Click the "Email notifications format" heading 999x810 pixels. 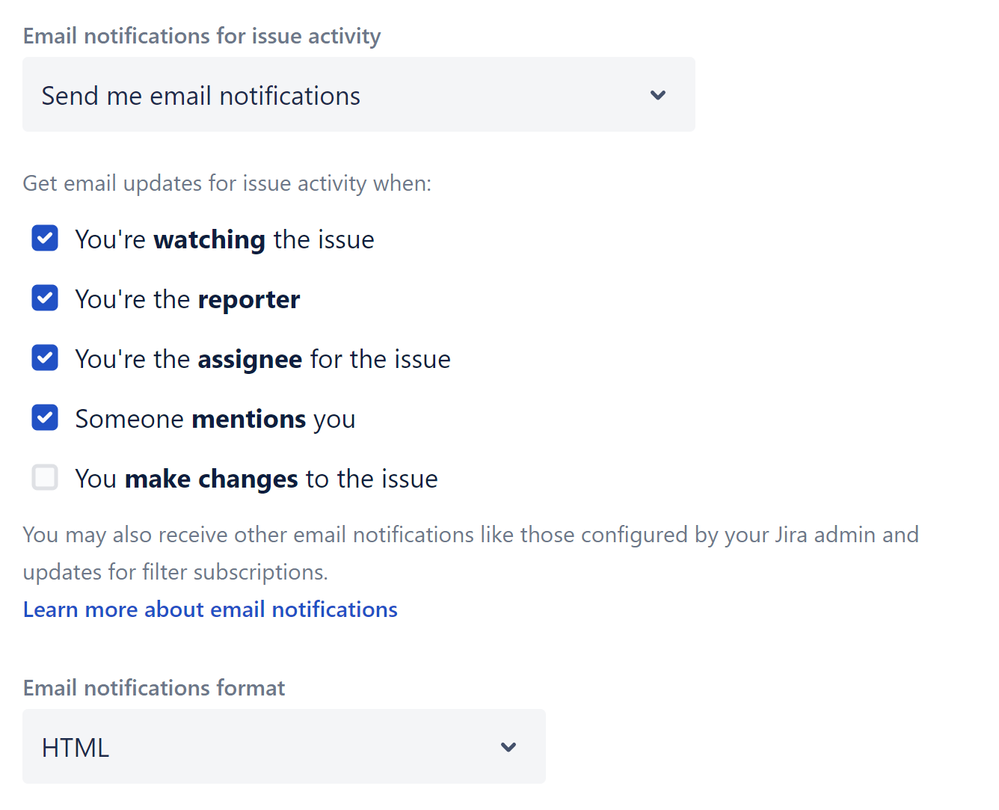coord(153,687)
